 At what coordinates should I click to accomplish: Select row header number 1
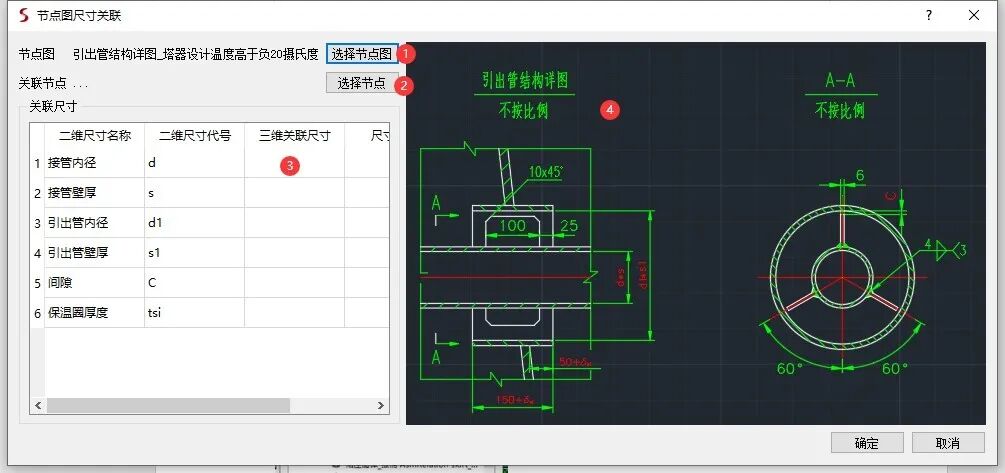37,163
